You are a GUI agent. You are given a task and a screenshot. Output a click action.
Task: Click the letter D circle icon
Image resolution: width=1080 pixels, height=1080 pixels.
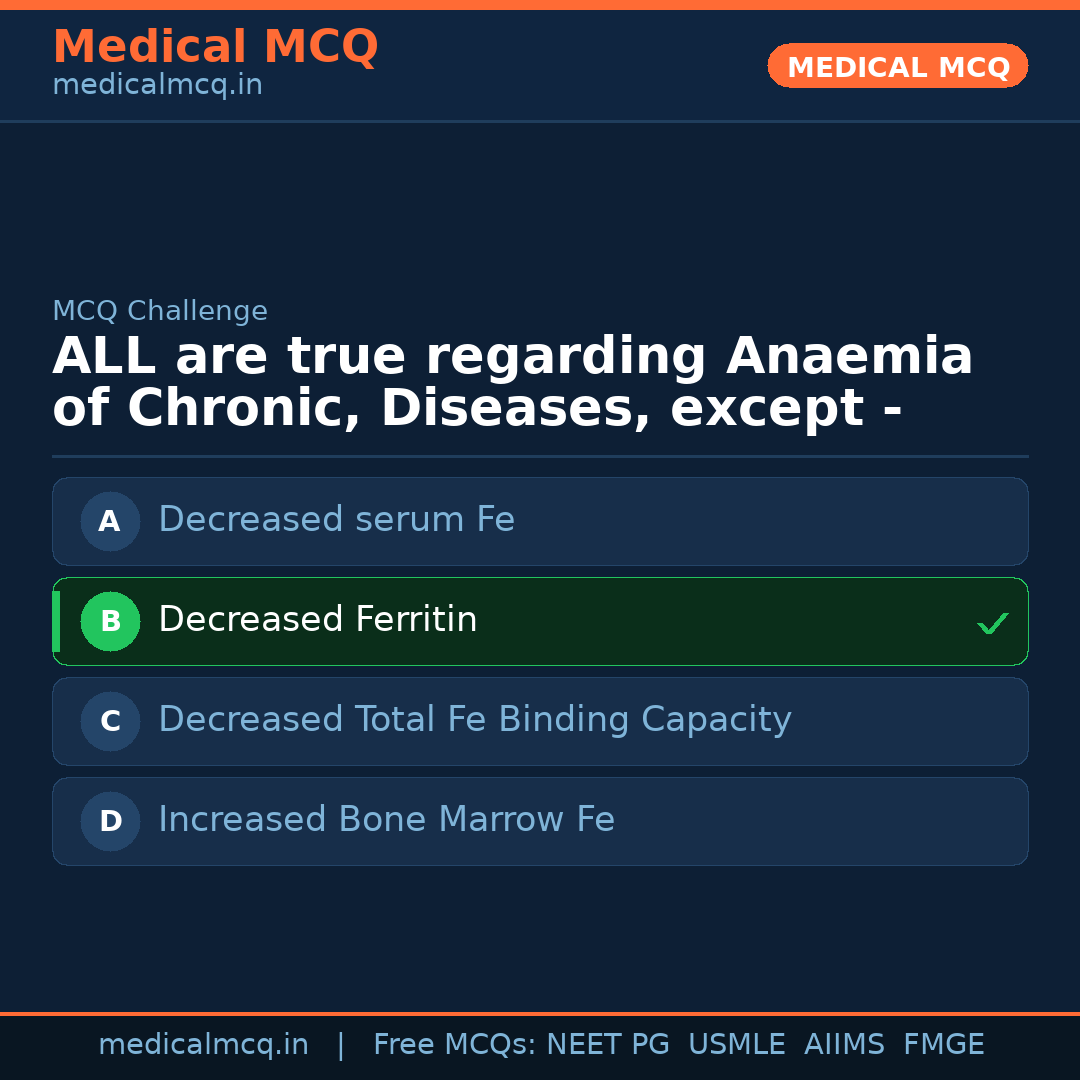110,821
